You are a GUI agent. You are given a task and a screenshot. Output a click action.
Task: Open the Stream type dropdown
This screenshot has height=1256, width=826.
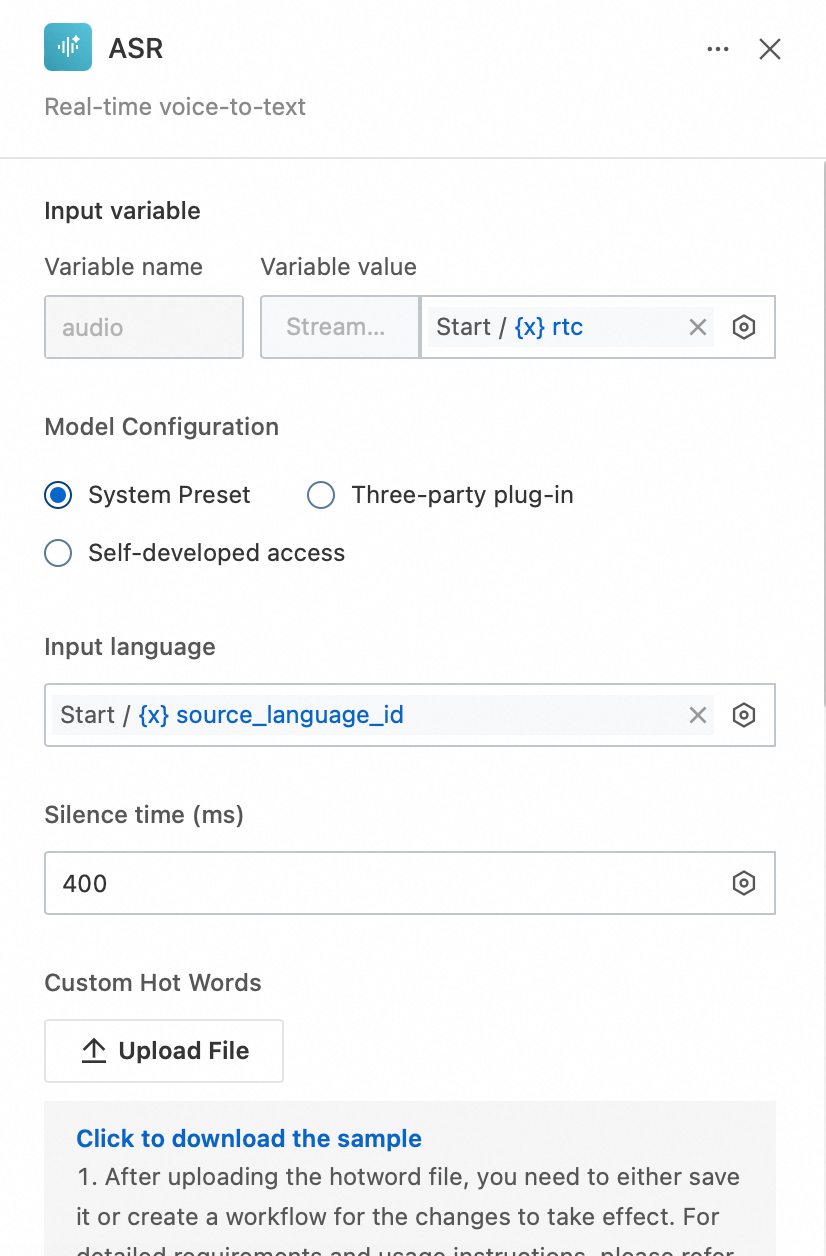[x=339, y=327]
